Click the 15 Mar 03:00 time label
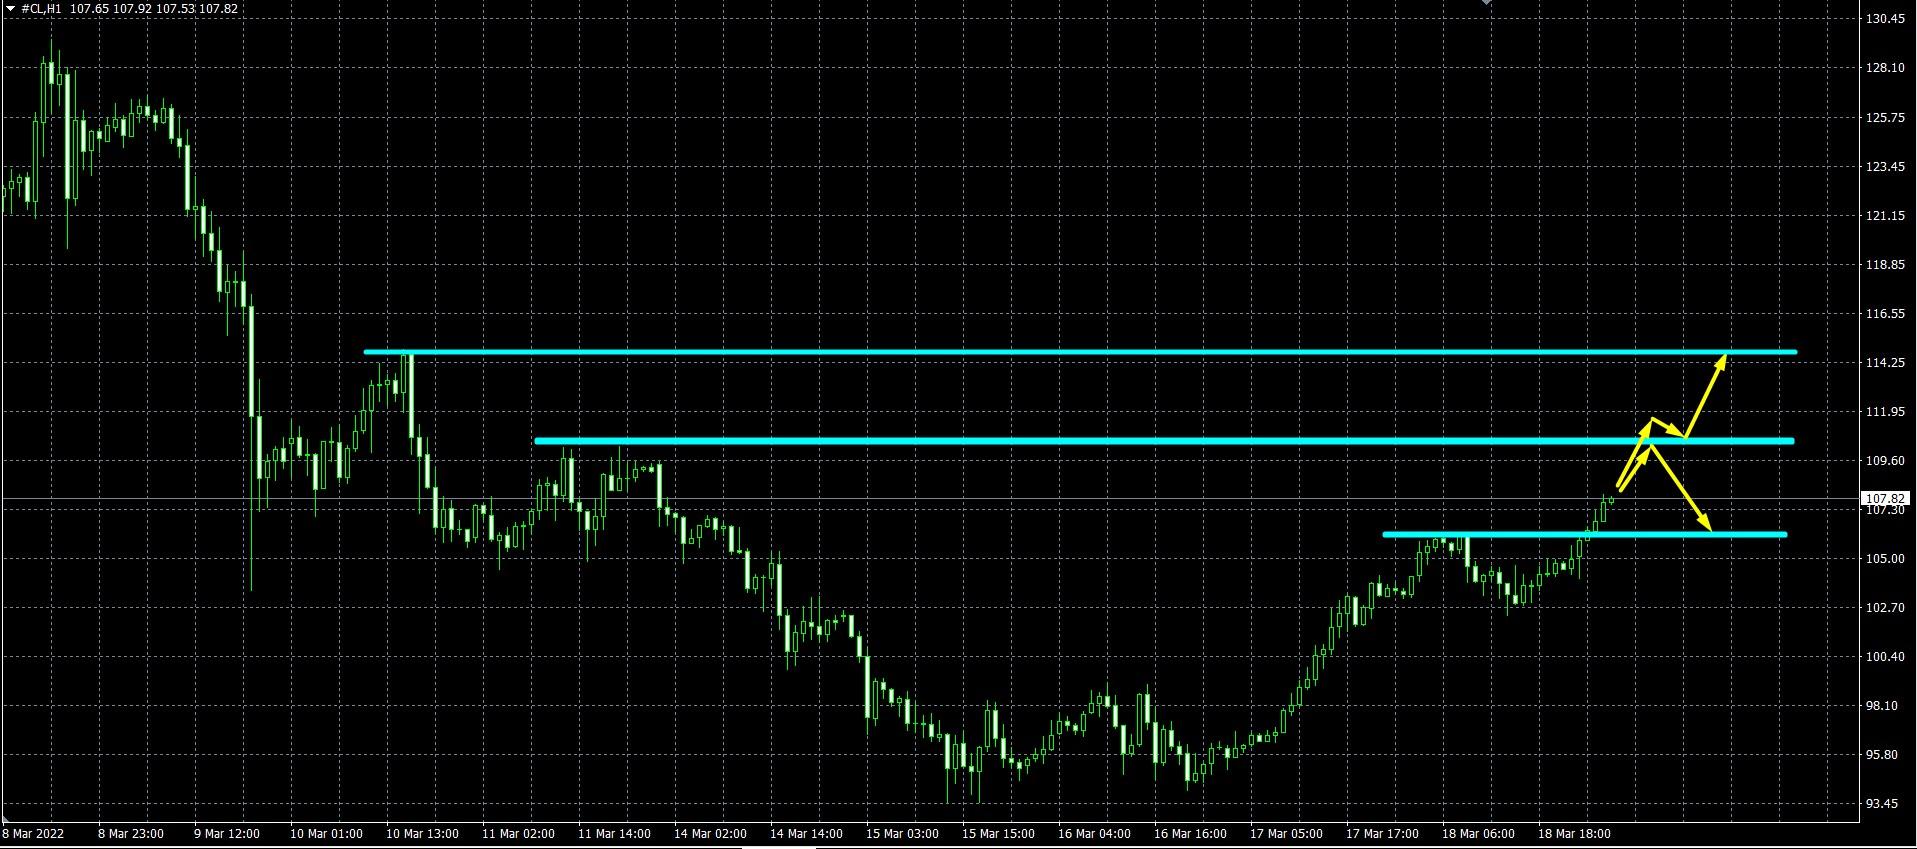Screen dimensions: 1917x849 tap(902, 834)
